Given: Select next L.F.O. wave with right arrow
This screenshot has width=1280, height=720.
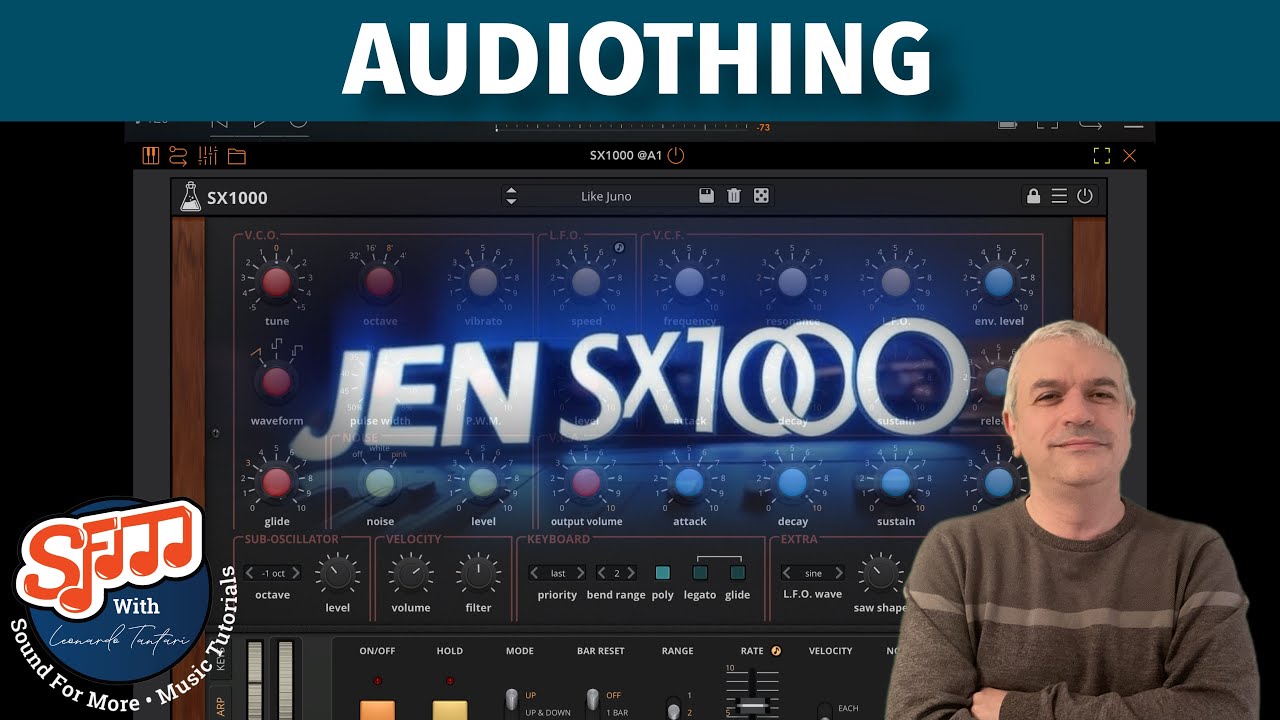Looking at the screenshot, I should click(838, 573).
